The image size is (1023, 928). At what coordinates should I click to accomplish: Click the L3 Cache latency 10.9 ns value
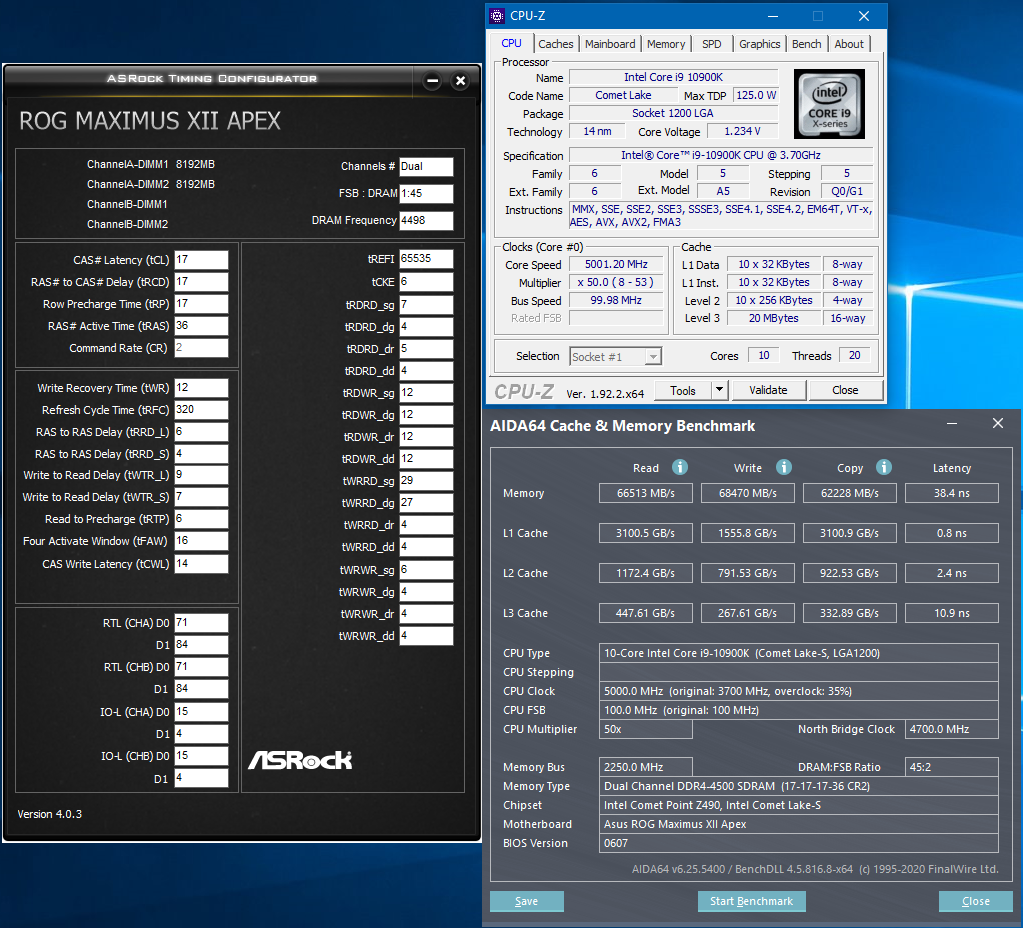tap(952, 613)
